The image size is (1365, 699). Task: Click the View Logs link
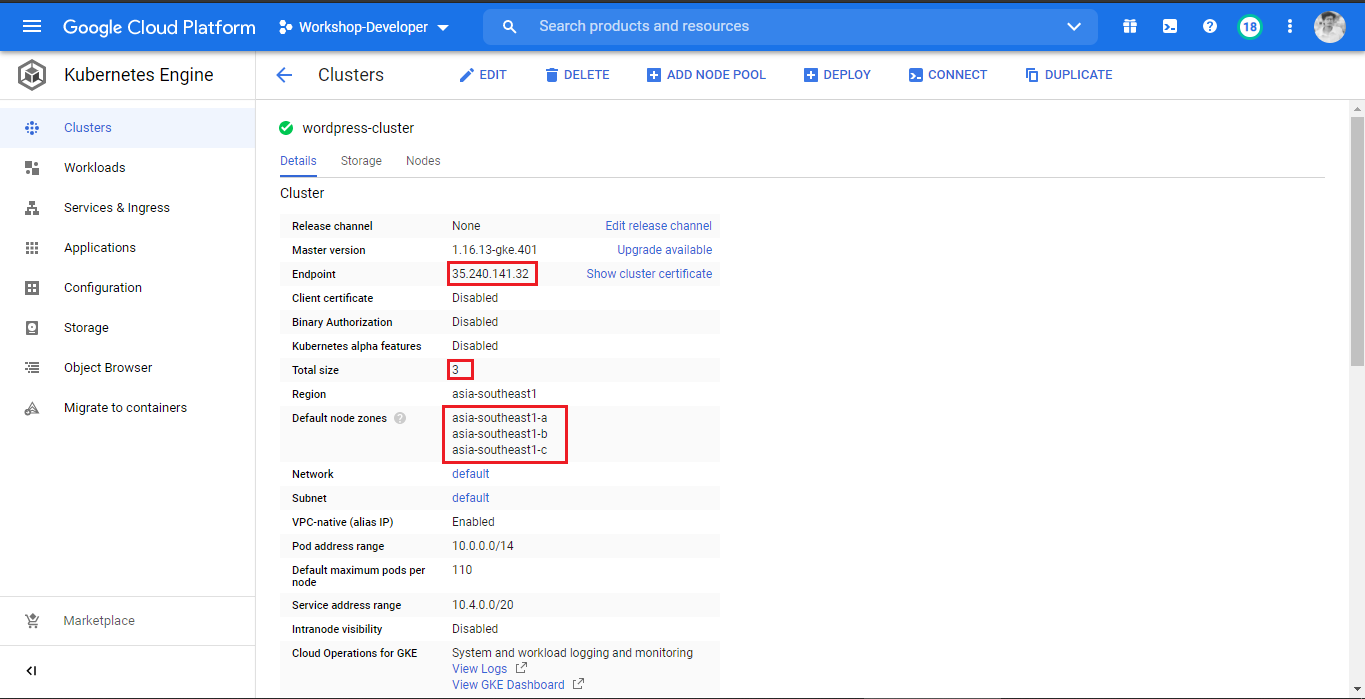pos(480,669)
